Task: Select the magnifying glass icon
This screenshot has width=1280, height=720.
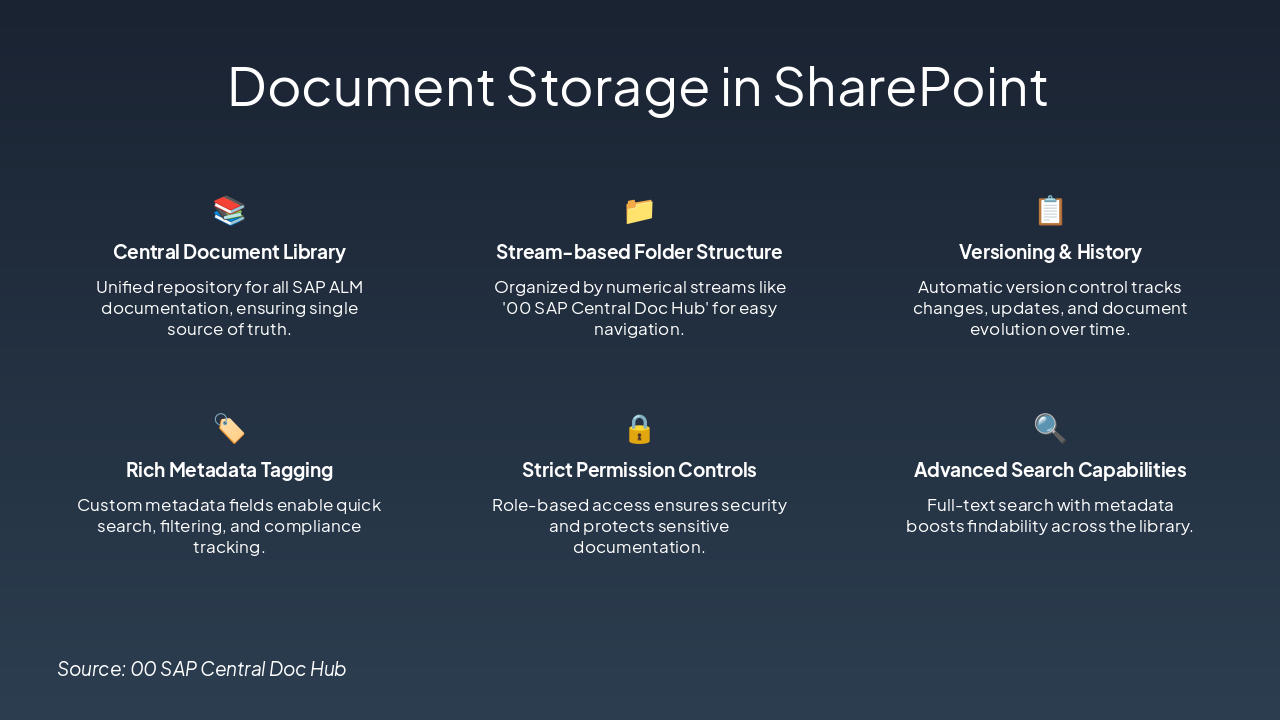Action: click(1049, 429)
